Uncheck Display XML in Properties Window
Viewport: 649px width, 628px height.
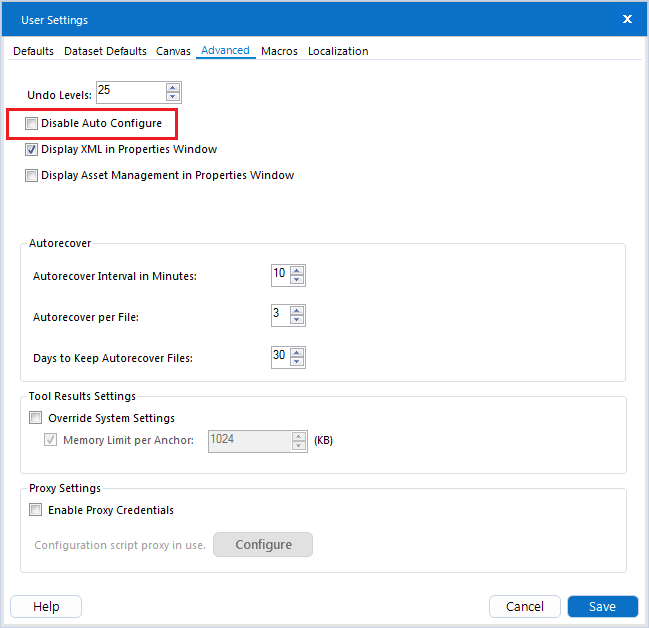tap(32, 150)
